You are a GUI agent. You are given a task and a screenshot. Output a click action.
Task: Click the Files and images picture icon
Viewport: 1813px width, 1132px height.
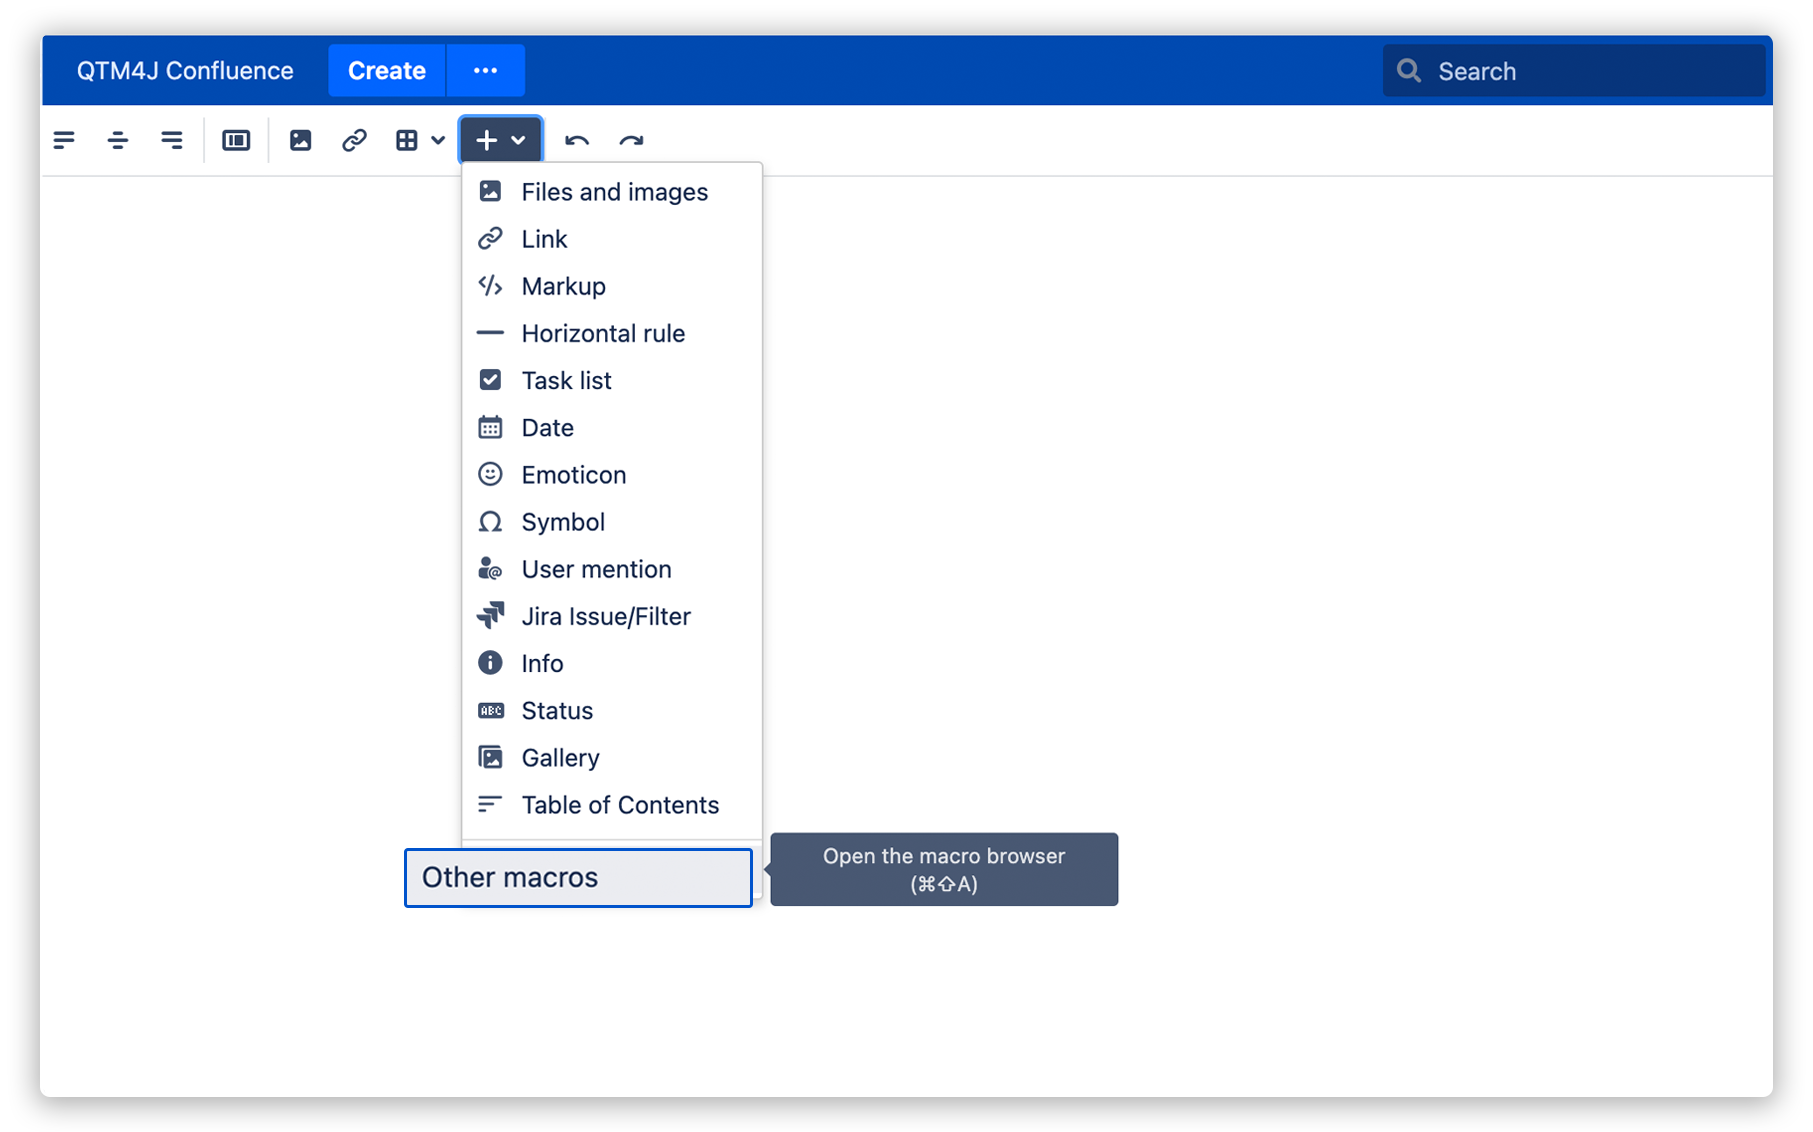[x=490, y=191]
